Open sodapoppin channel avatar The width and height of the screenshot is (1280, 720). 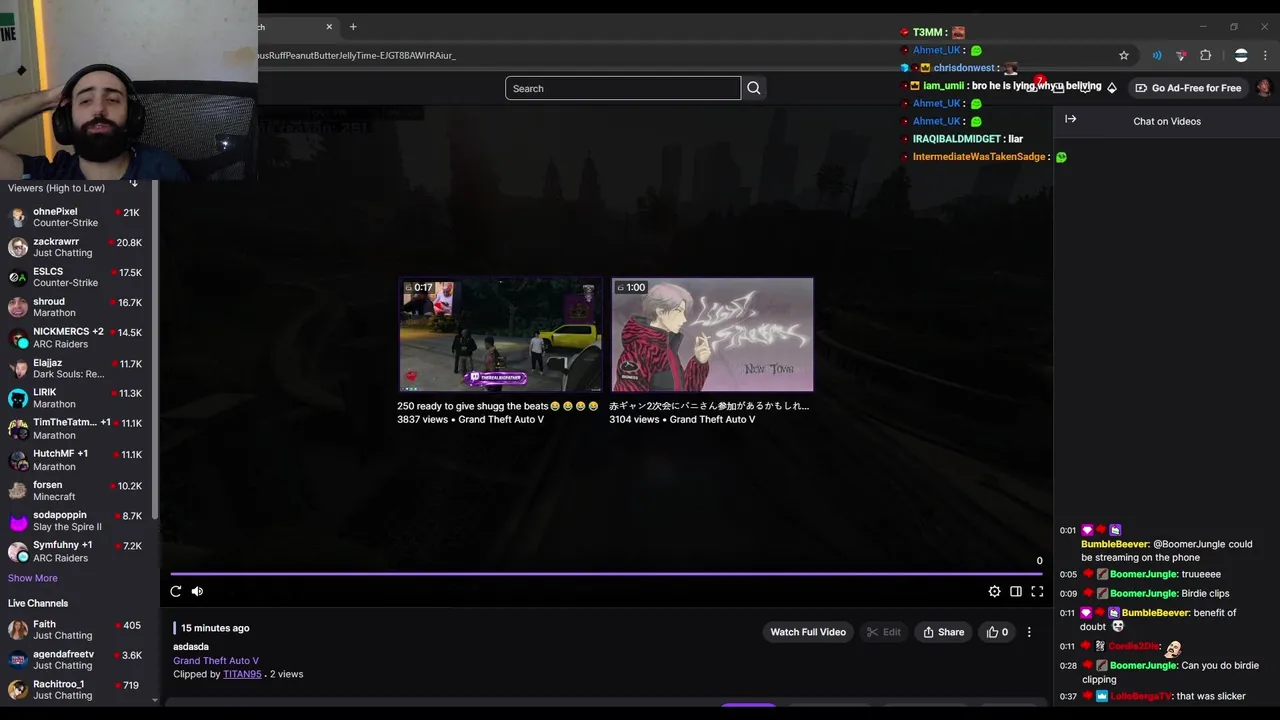click(18, 521)
